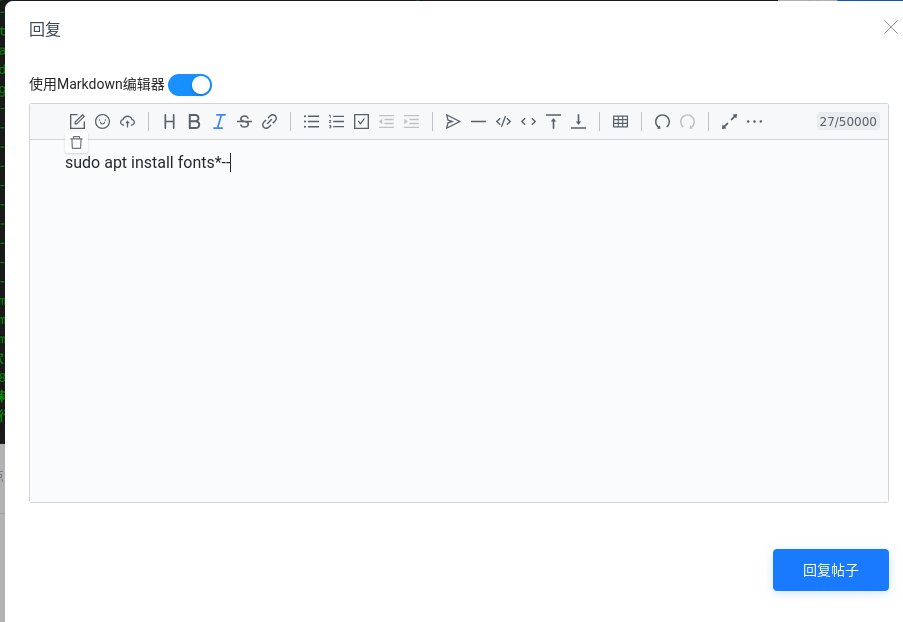Undo the last edit
903x622 pixels.
662,122
